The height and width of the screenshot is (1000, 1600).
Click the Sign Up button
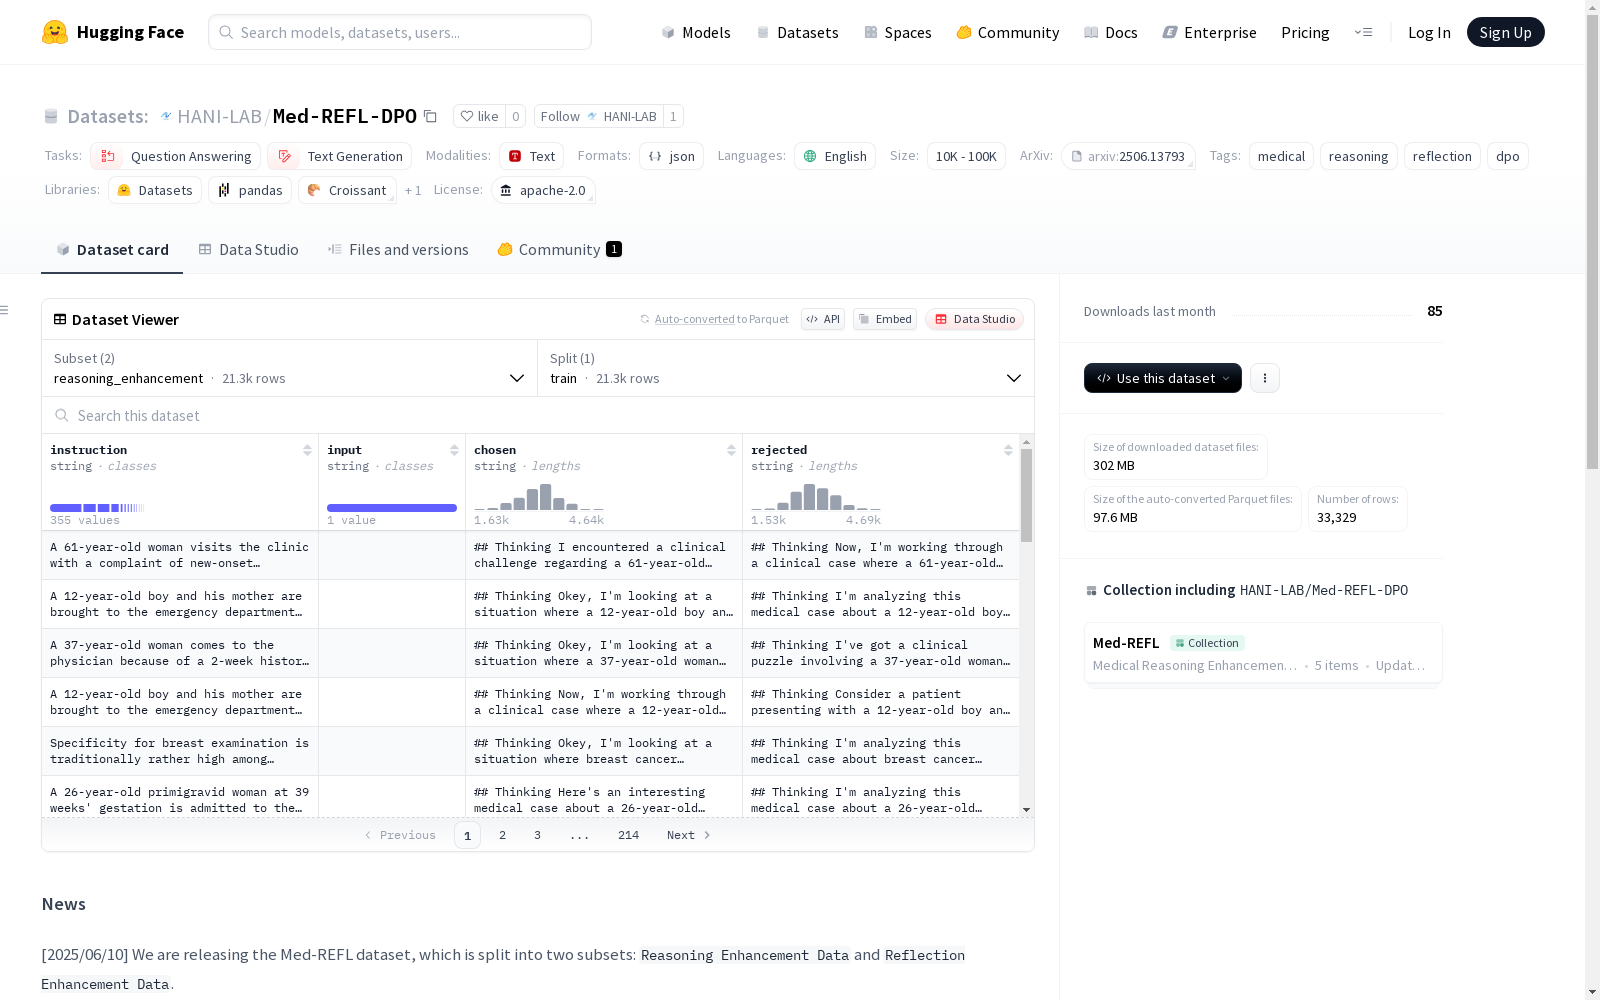coord(1506,32)
